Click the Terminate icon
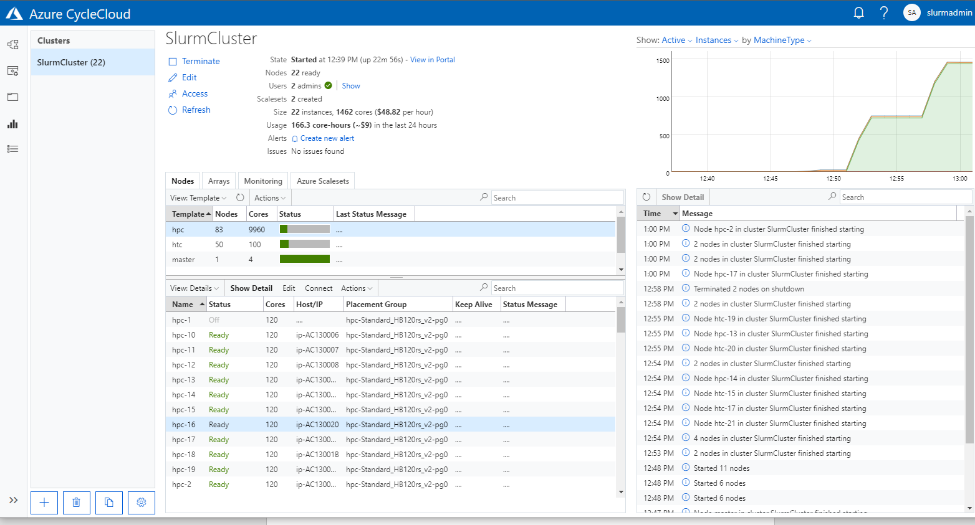The width and height of the screenshot is (975, 525). (x=173, y=62)
